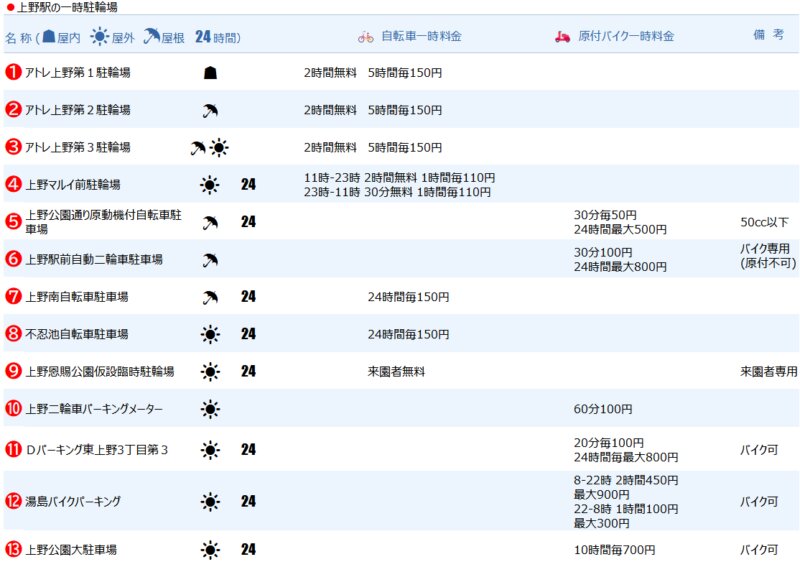This screenshot has height=567, width=800.
Task: Click the sun legend icon beside 屋外
Action: pos(99,37)
